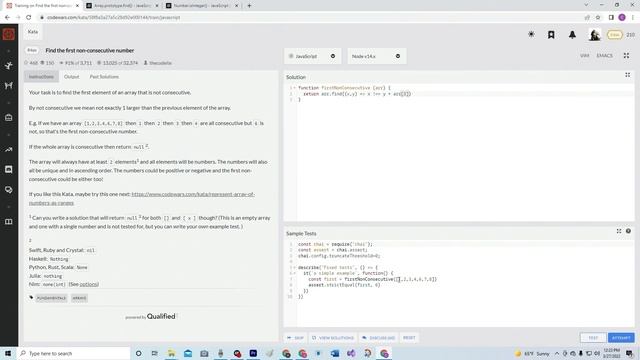Viewport: 640px width, 360px height.
Task: Switch to the Output tab
Action: point(71,77)
